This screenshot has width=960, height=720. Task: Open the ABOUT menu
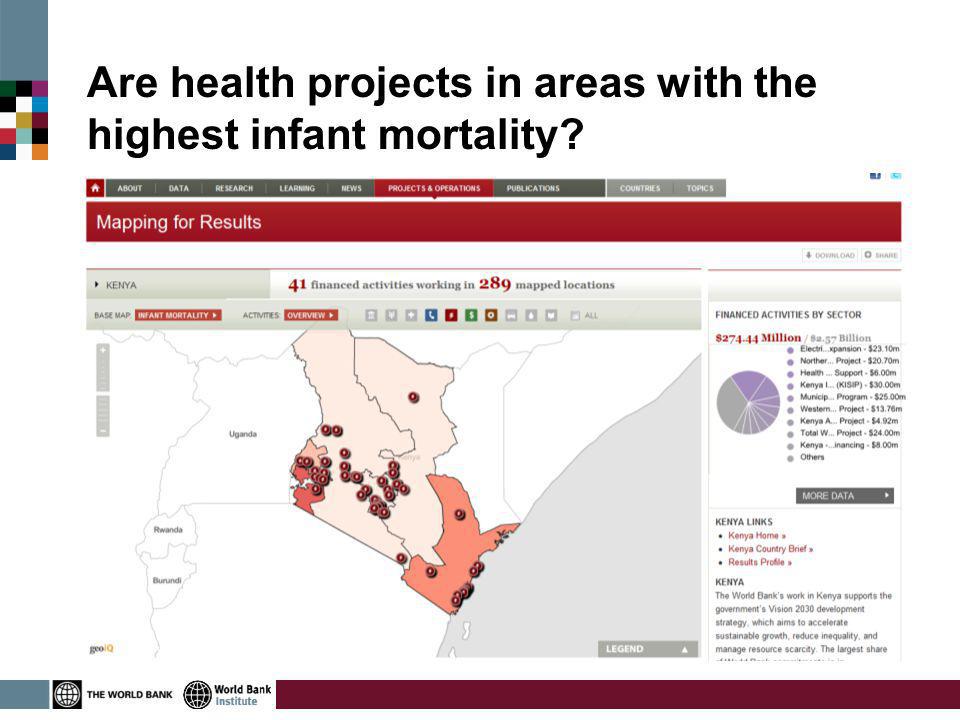(130, 188)
